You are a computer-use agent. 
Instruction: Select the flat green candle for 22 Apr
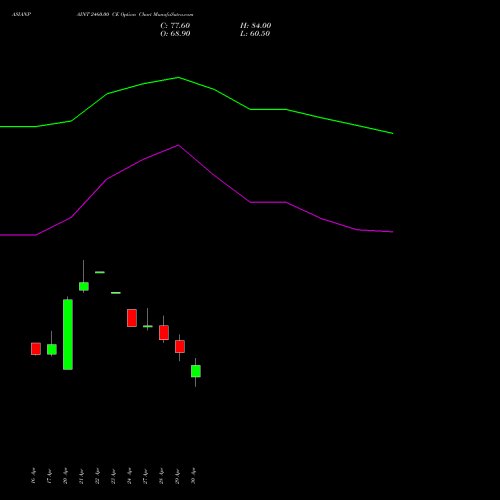point(100,272)
